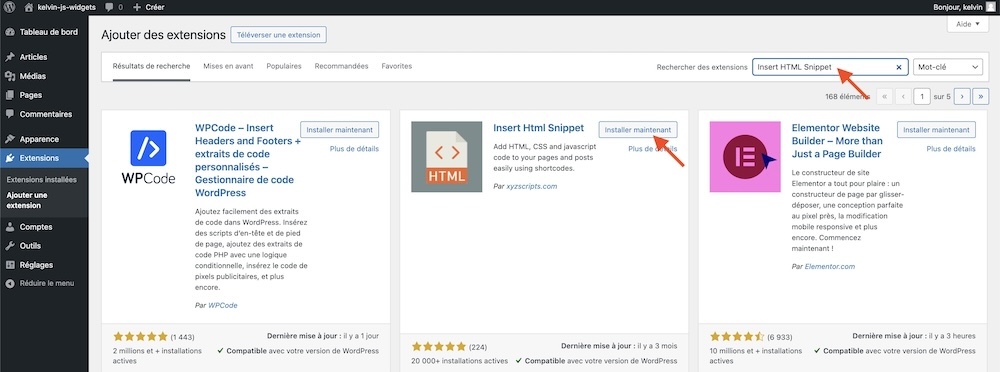Click the Réglages settings icon

[x=10, y=265]
